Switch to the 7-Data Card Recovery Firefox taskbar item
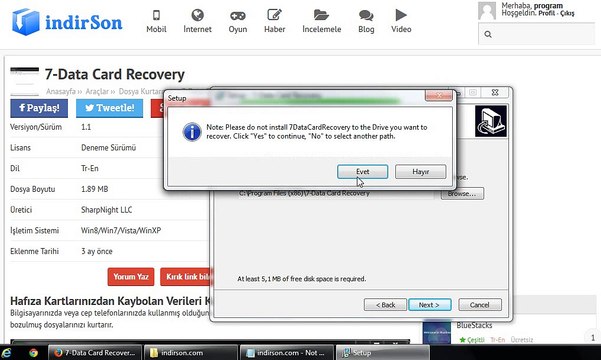601x360 pixels. pyautogui.click(x=95, y=352)
